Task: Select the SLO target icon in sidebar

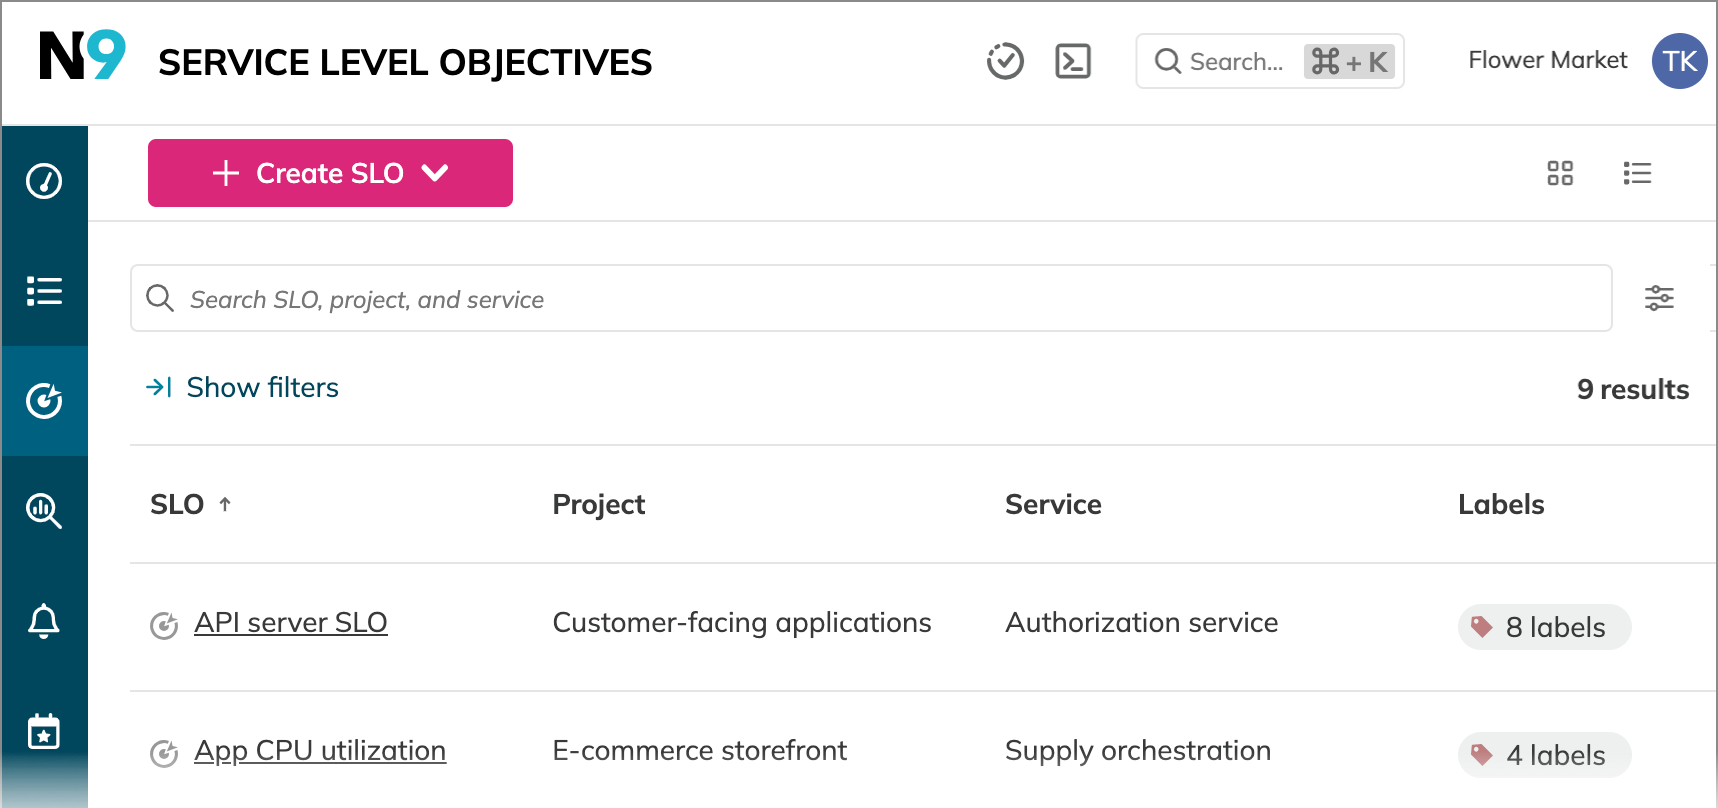Action: click(44, 401)
